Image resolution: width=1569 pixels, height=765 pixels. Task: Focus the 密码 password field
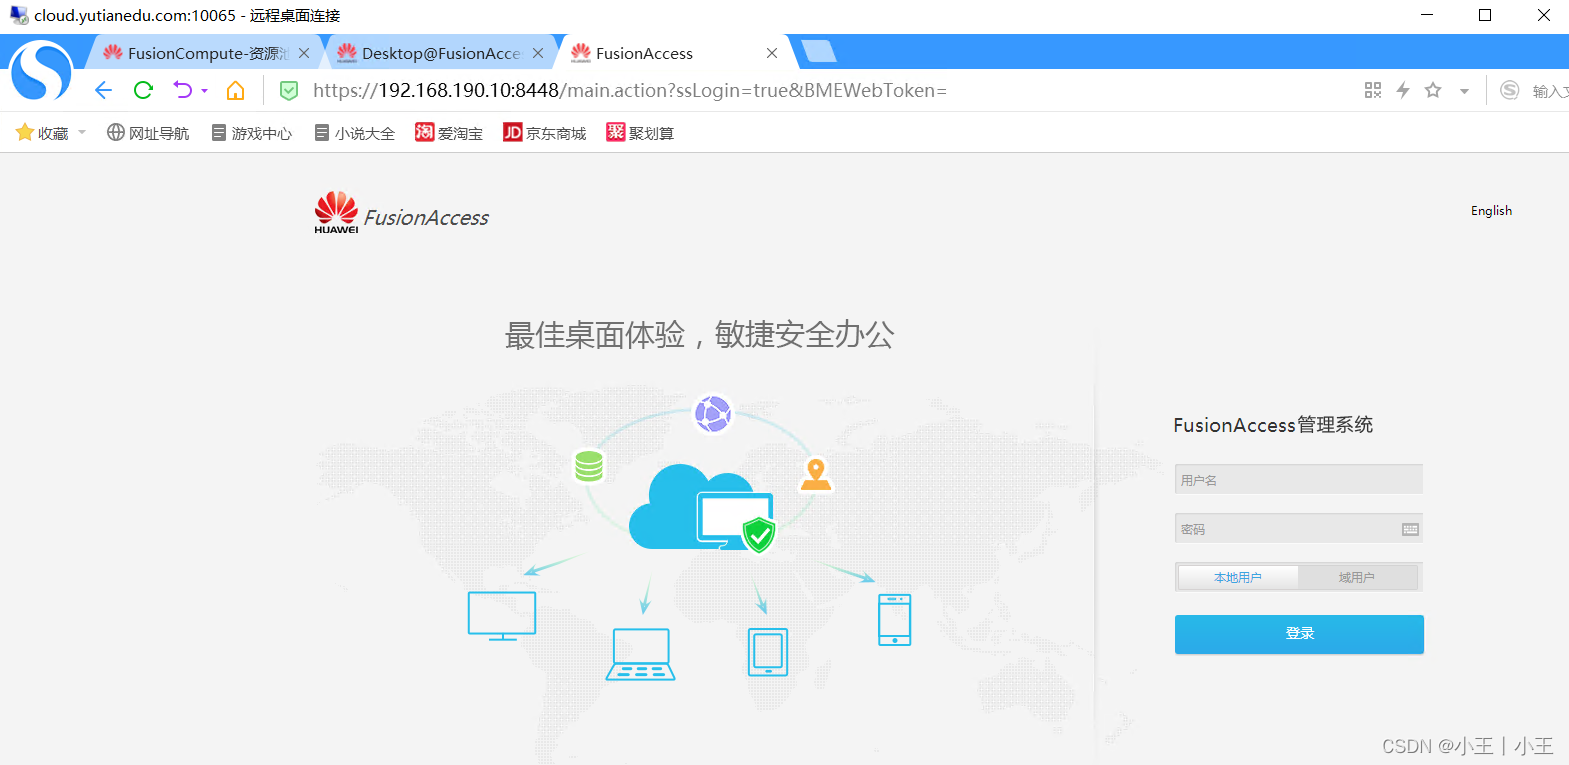(x=1298, y=528)
